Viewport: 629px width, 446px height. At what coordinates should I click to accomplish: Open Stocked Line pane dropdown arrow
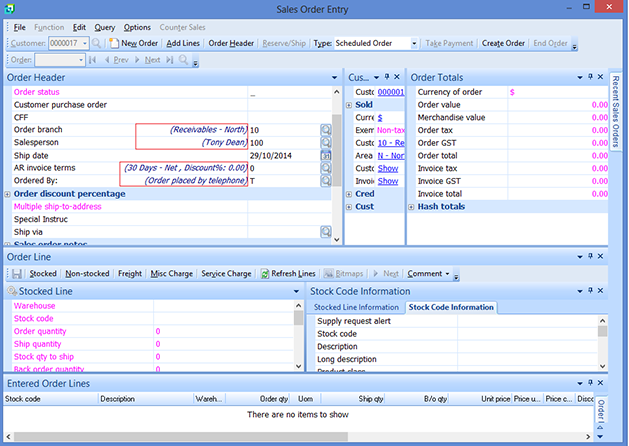coord(296,292)
